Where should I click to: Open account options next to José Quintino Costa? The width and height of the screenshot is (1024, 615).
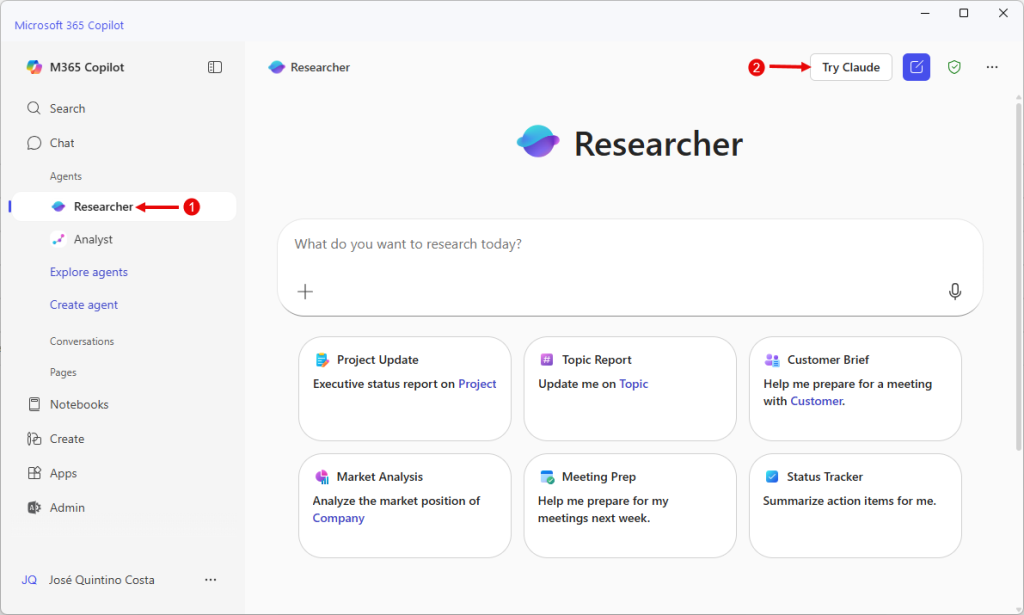(210, 580)
